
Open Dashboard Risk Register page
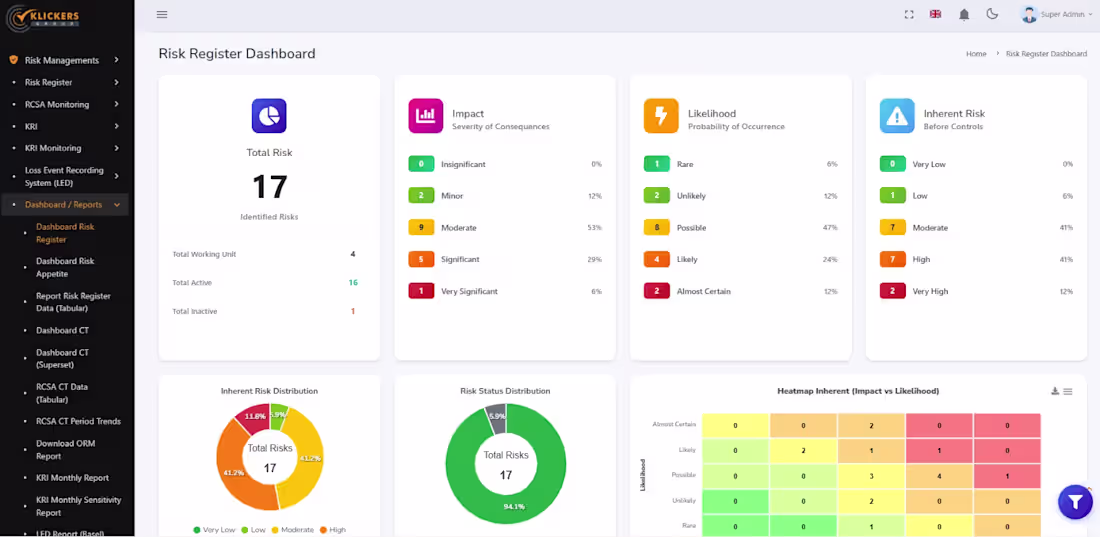65,233
